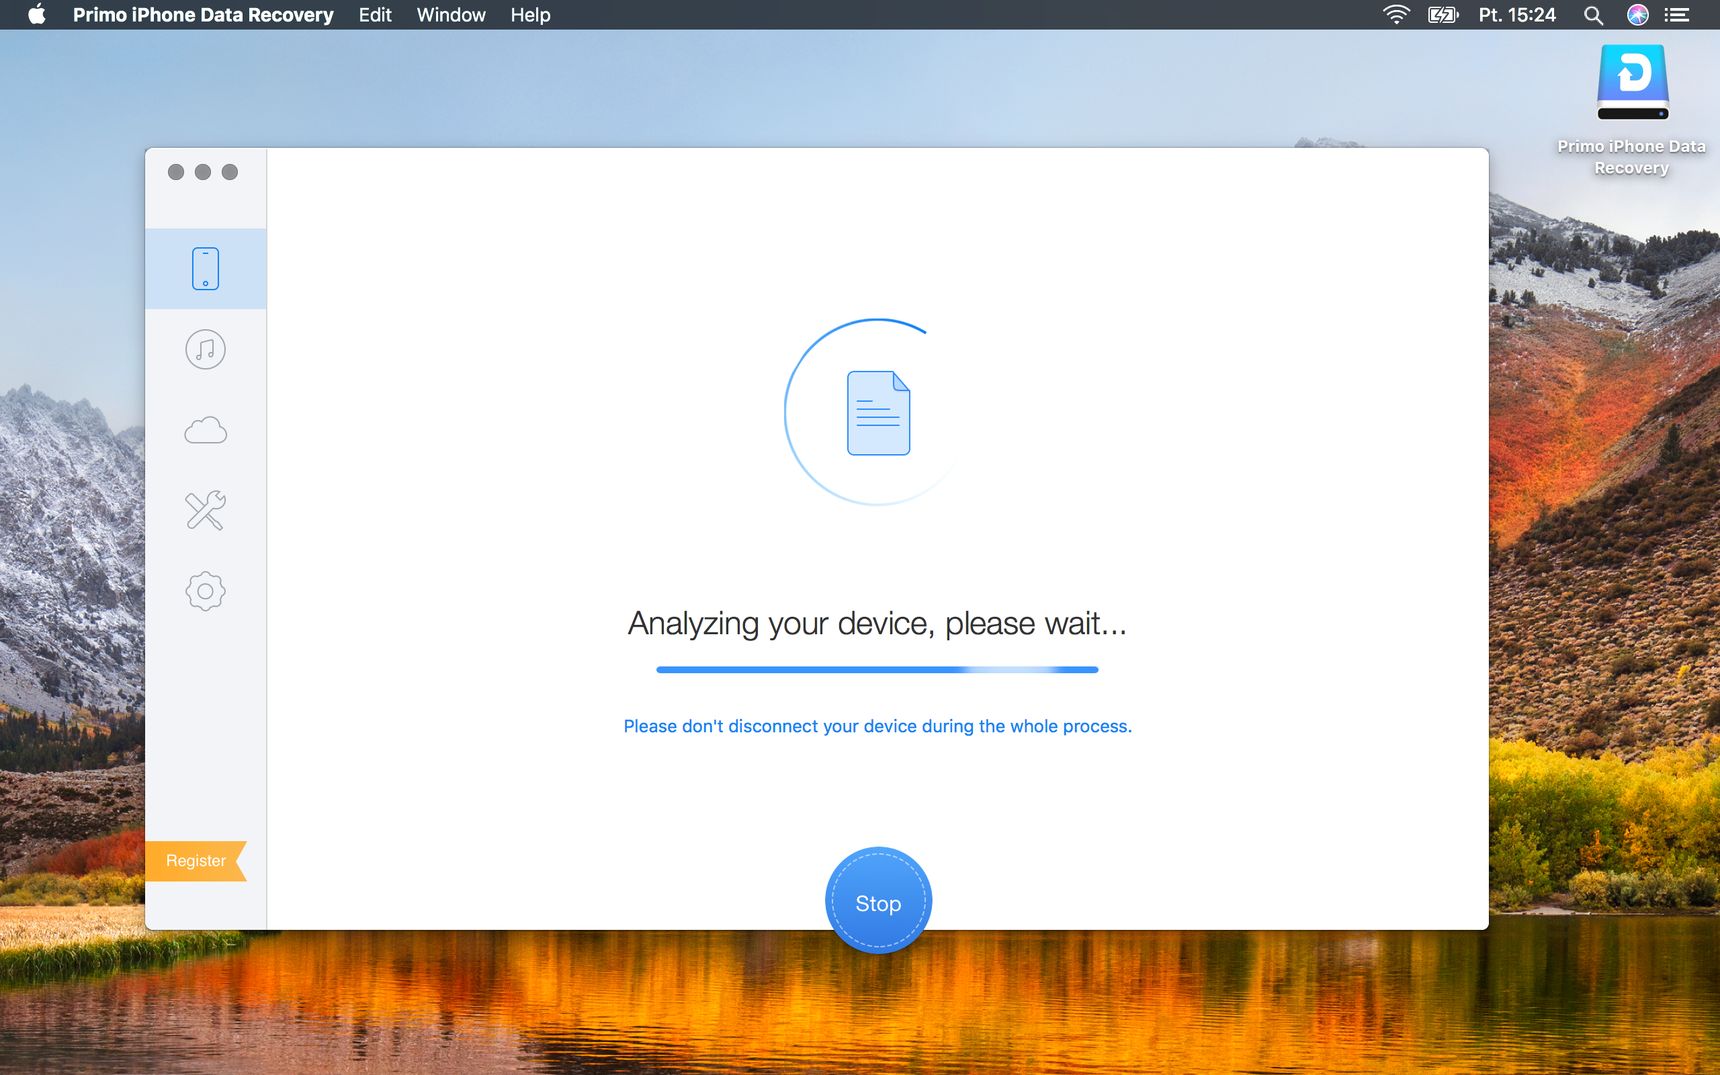Open the Edit menu
Image resolution: width=1720 pixels, height=1075 pixels.
pyautogui.click(x=375, y=15)
